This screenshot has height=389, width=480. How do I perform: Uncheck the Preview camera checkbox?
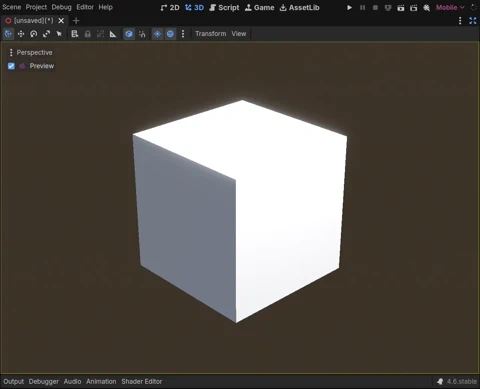coord(11,66)
